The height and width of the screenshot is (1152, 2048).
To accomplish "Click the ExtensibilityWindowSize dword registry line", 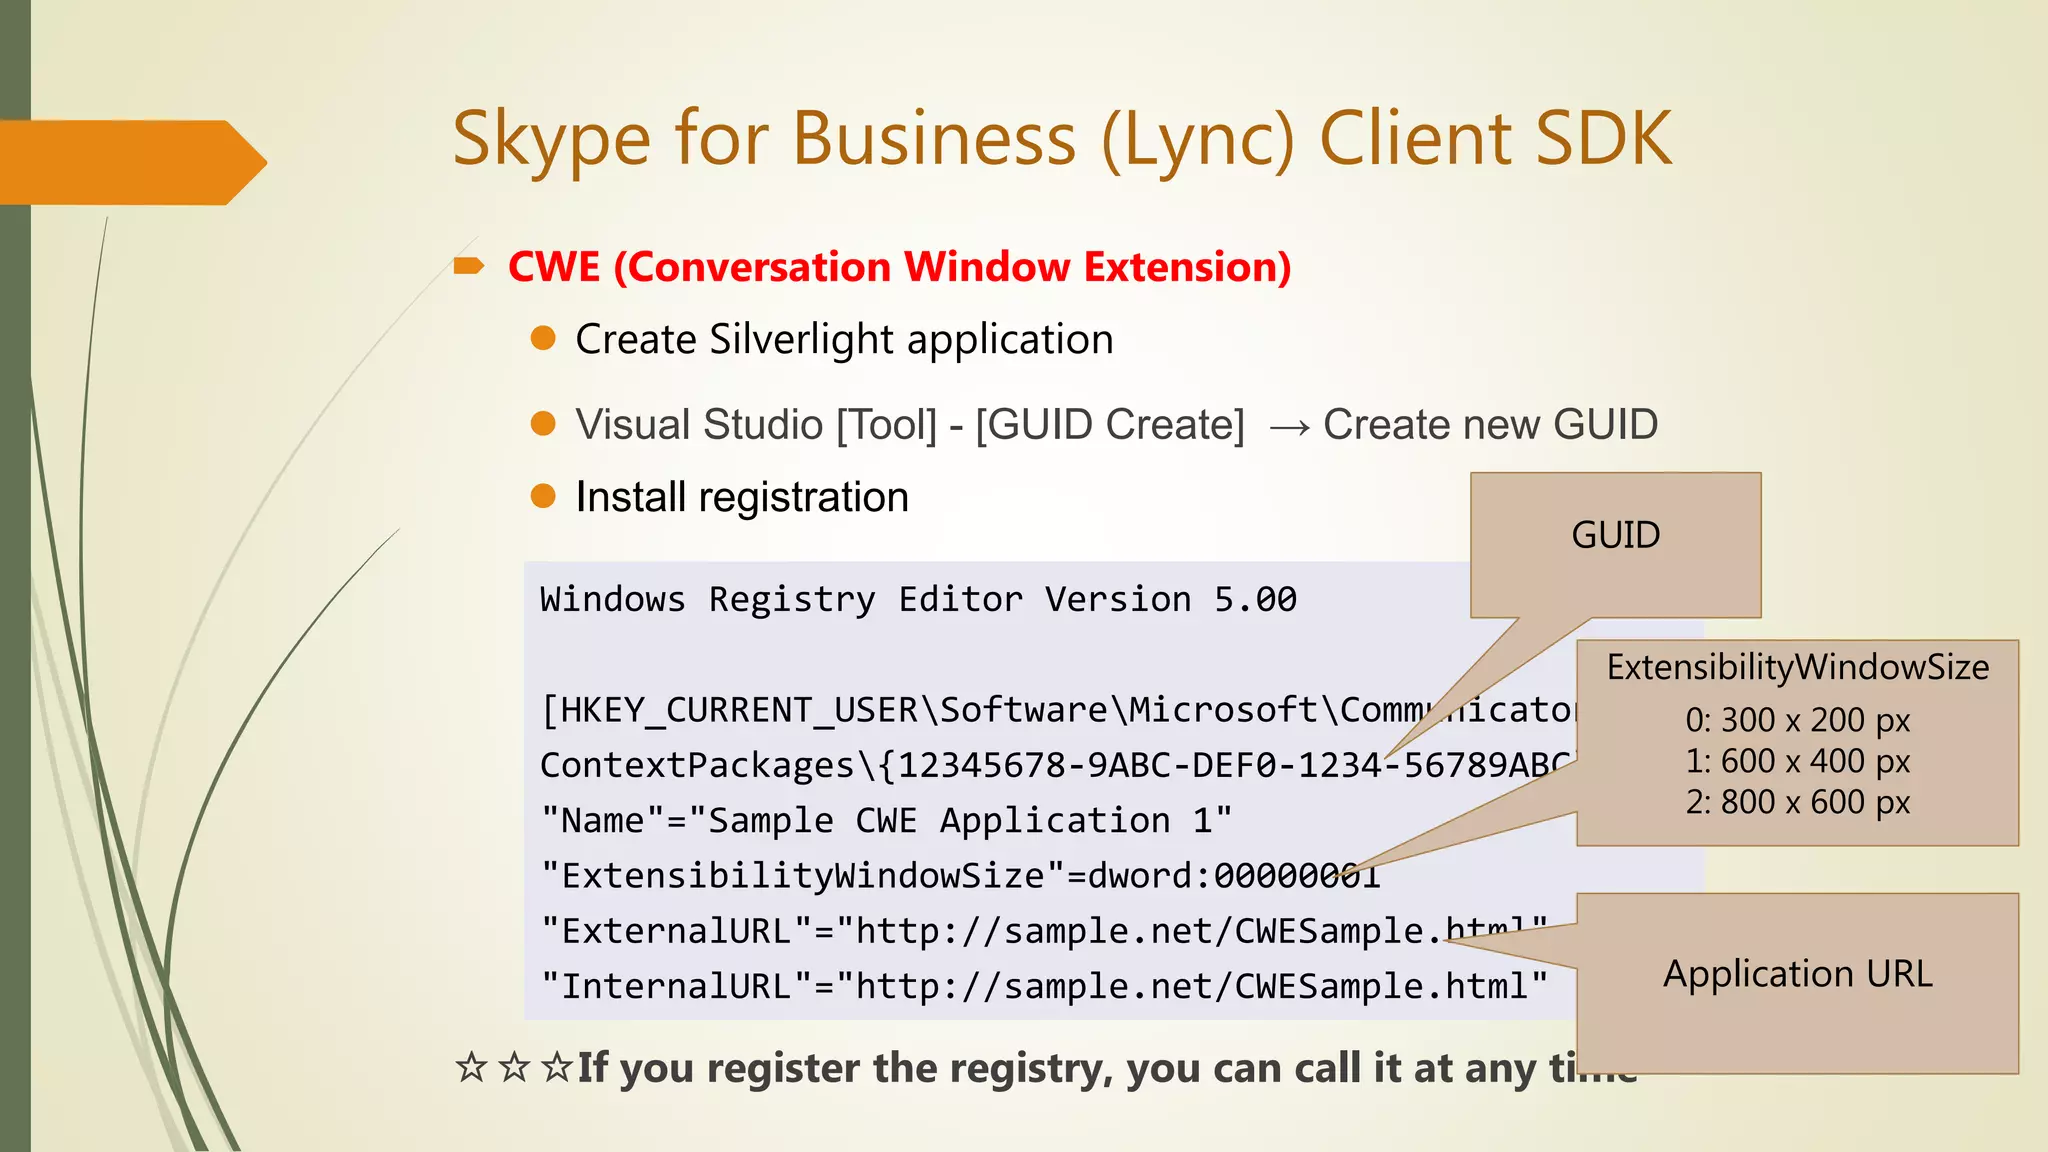I will (x=960, y=876).
